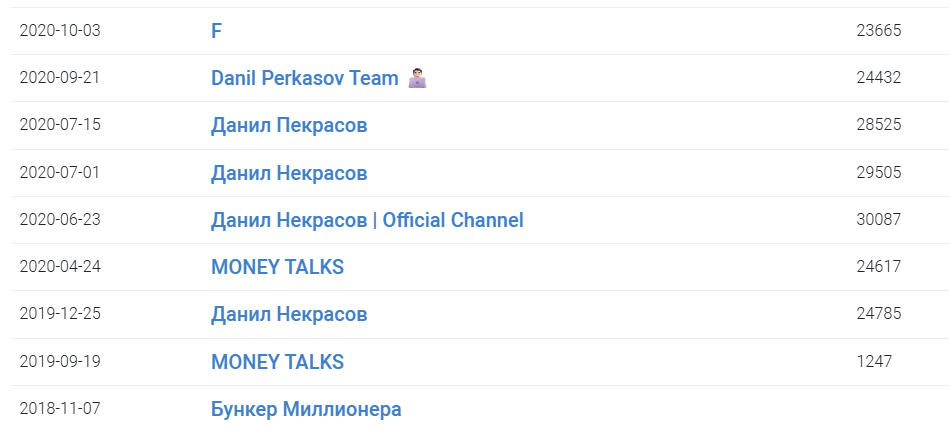949x447 pixels.
Task: Click the subscriber count 23665
Action: pyautogui.click(x=878, y=31)
